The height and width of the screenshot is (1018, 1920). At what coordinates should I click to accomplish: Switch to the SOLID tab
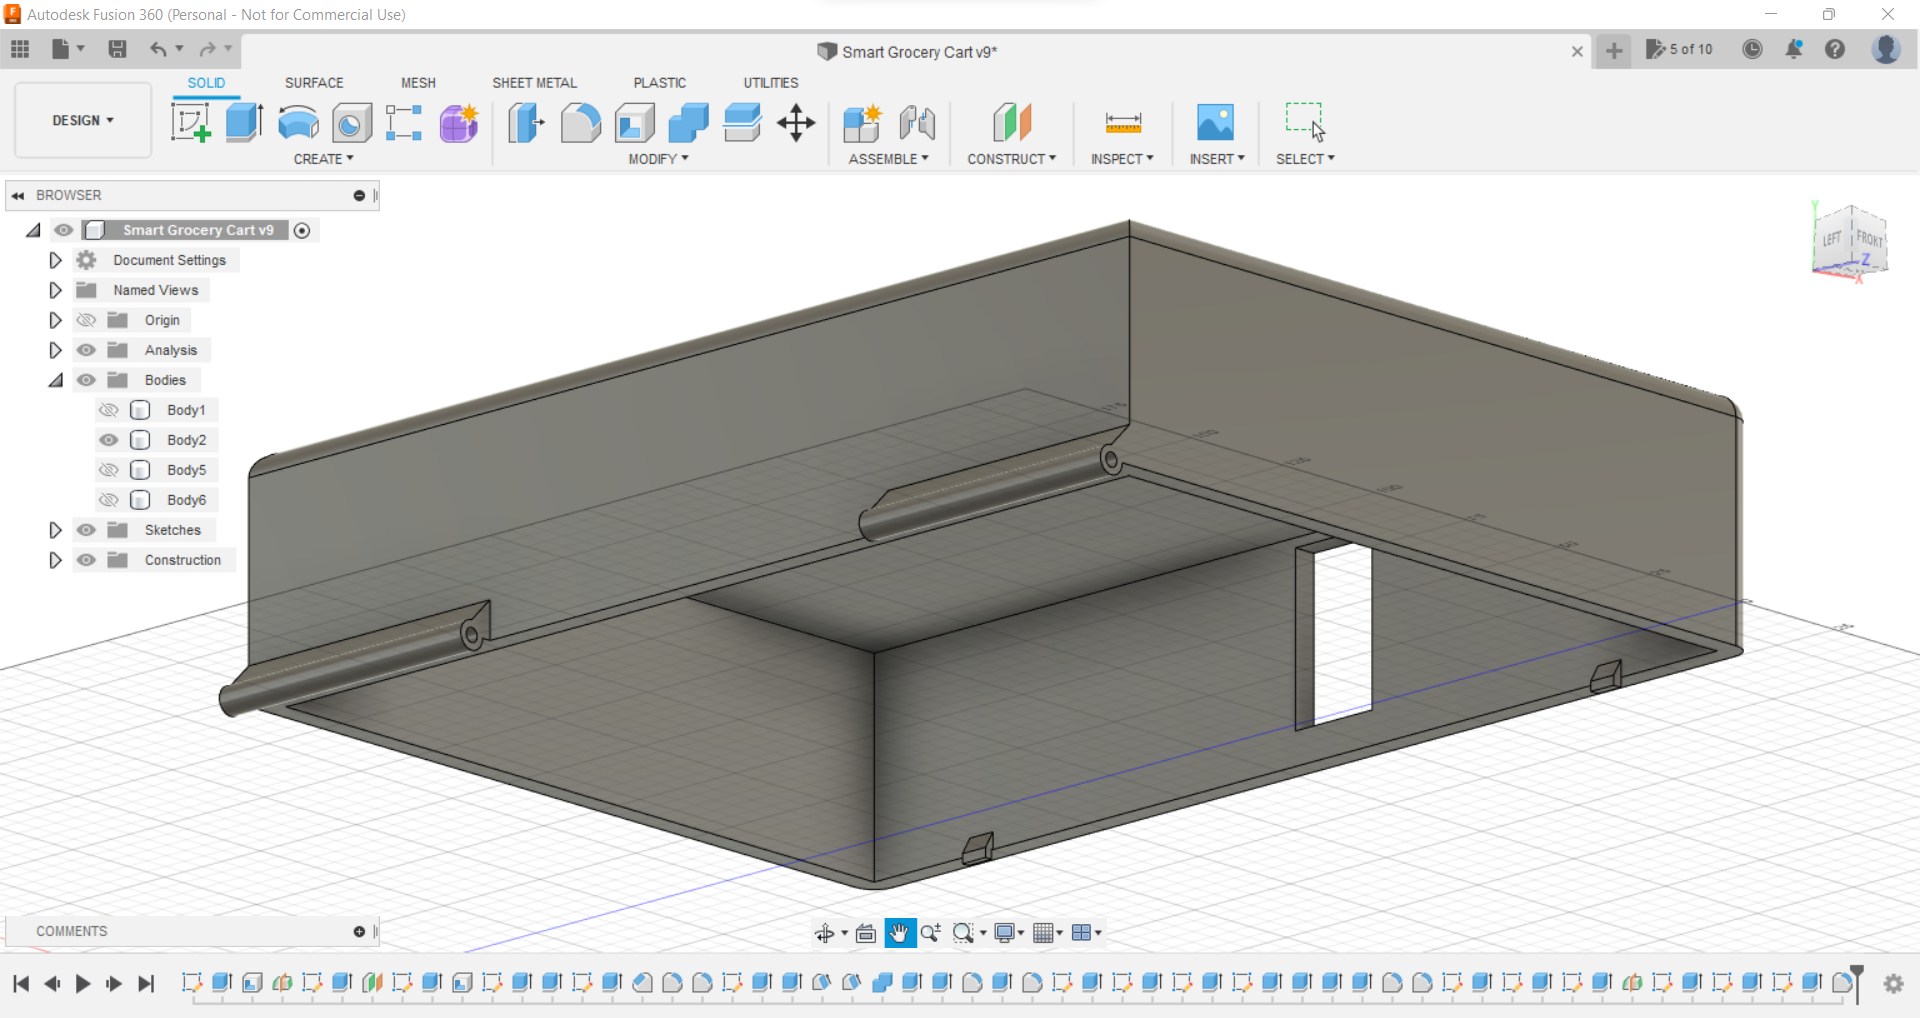[x=206, y=83]
